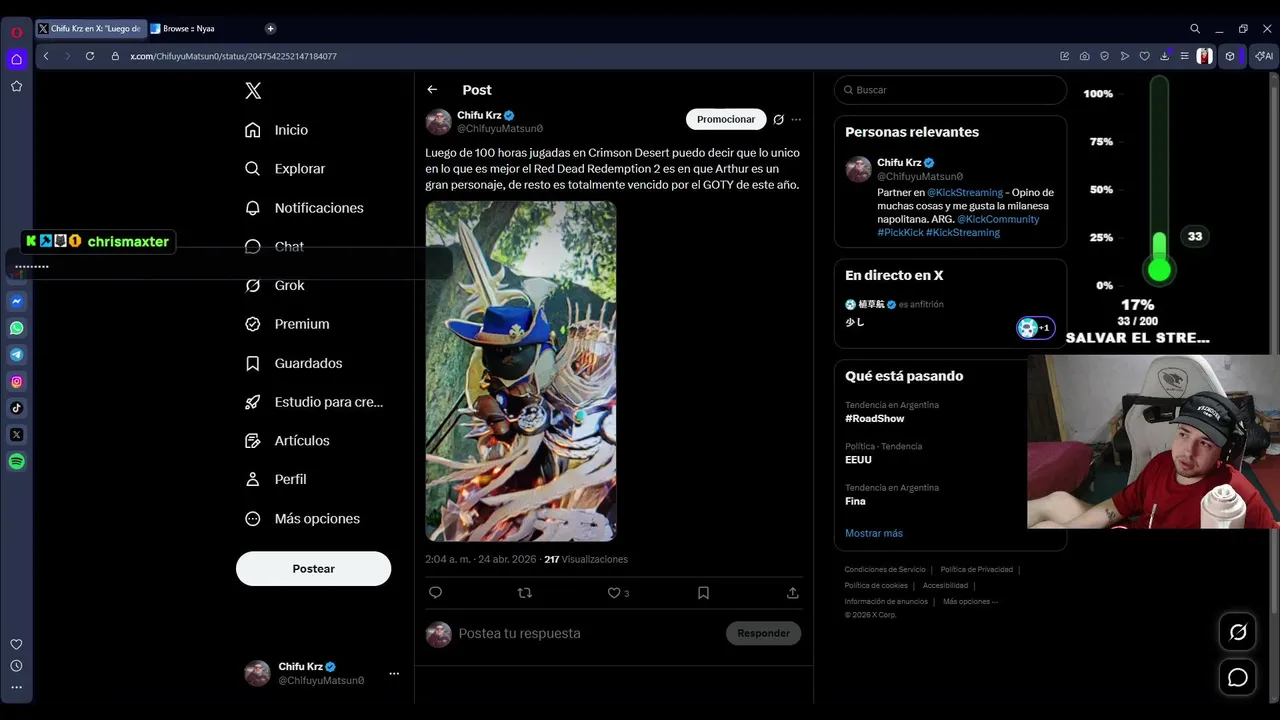
Task: Open Guardados in navigation
Action: pos(294,363)
